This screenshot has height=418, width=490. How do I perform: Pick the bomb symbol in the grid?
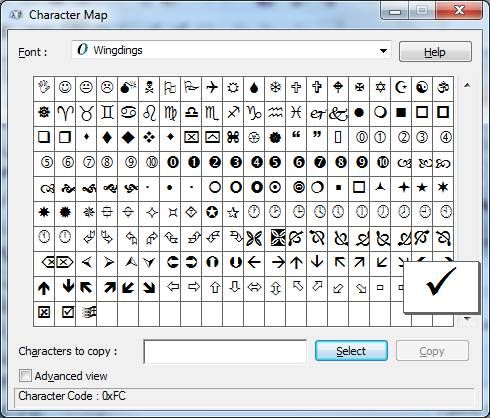(128, 88)
